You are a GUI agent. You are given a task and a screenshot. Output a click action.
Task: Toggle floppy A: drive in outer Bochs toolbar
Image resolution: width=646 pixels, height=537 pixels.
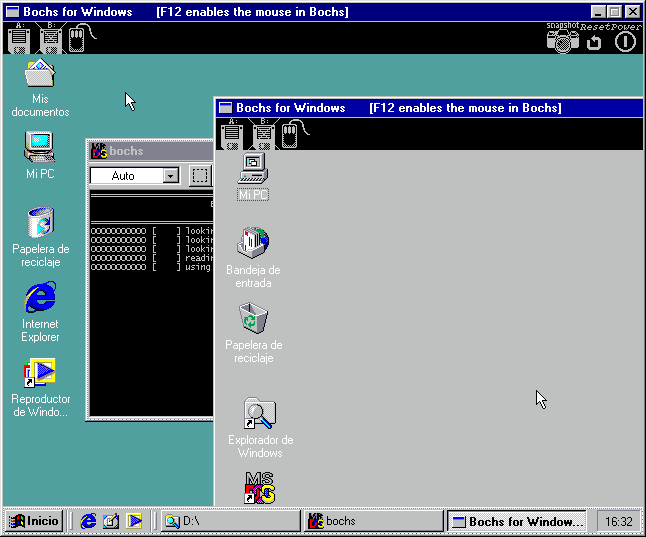[18, 39]
